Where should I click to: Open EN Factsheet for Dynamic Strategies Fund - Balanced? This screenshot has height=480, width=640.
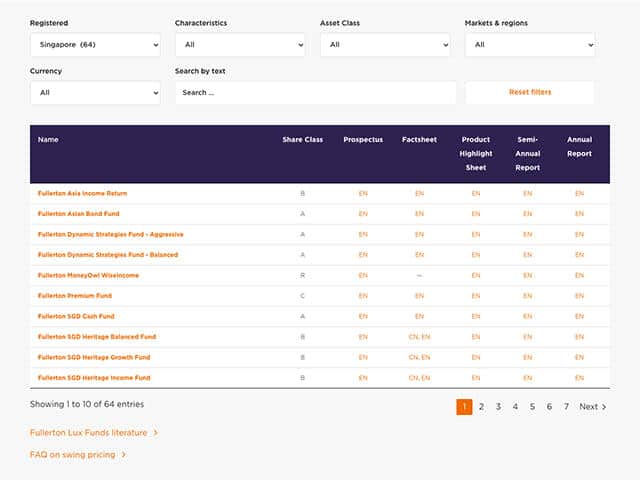[x=419, y=255]
